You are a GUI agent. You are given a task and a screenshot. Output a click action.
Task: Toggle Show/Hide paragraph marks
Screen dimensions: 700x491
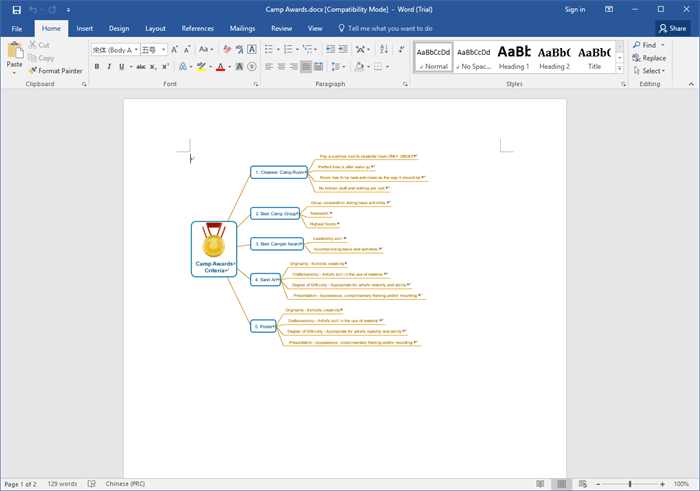401,50
